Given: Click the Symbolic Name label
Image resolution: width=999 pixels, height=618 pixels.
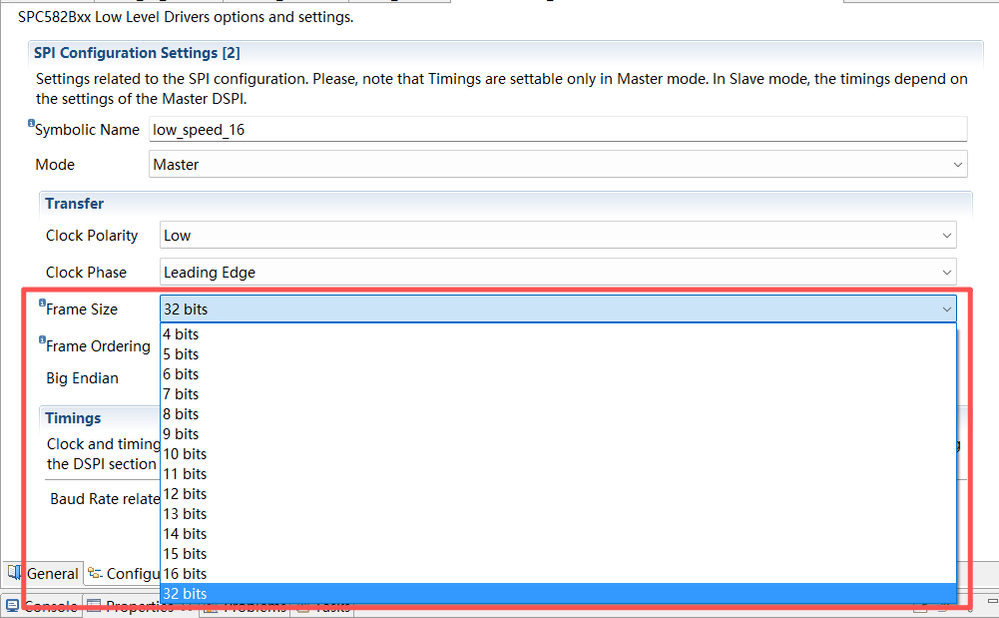Looking at the screenshot, I should pyautogui.click(x=87, y=129).
